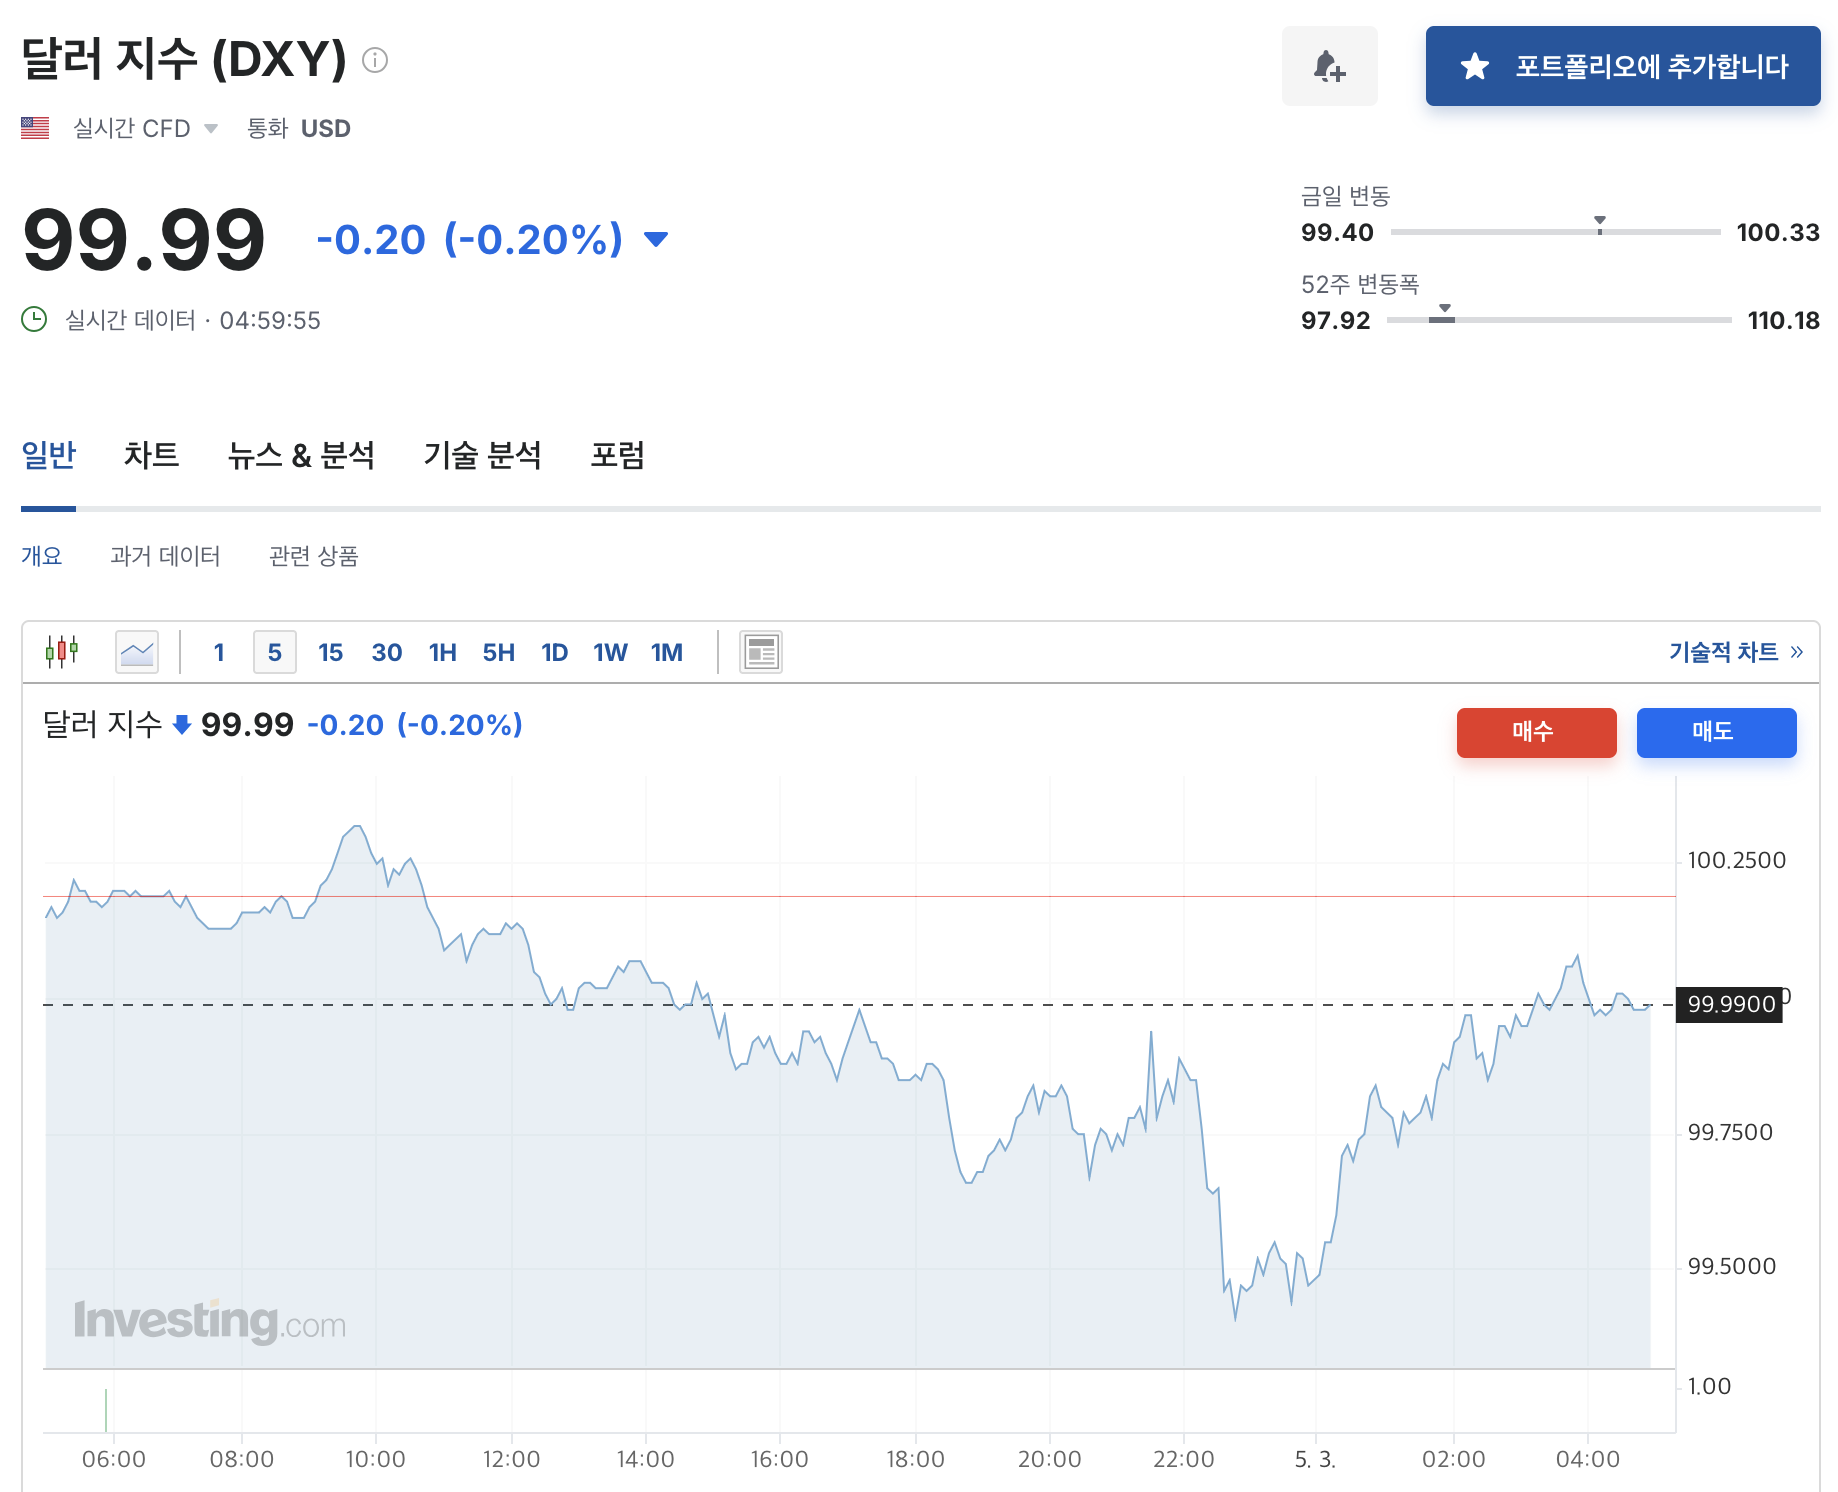This screenshot has height=1492, width=1838.
Task: Open the 관련 상품 sub-tab
Action: pos(313,556)
